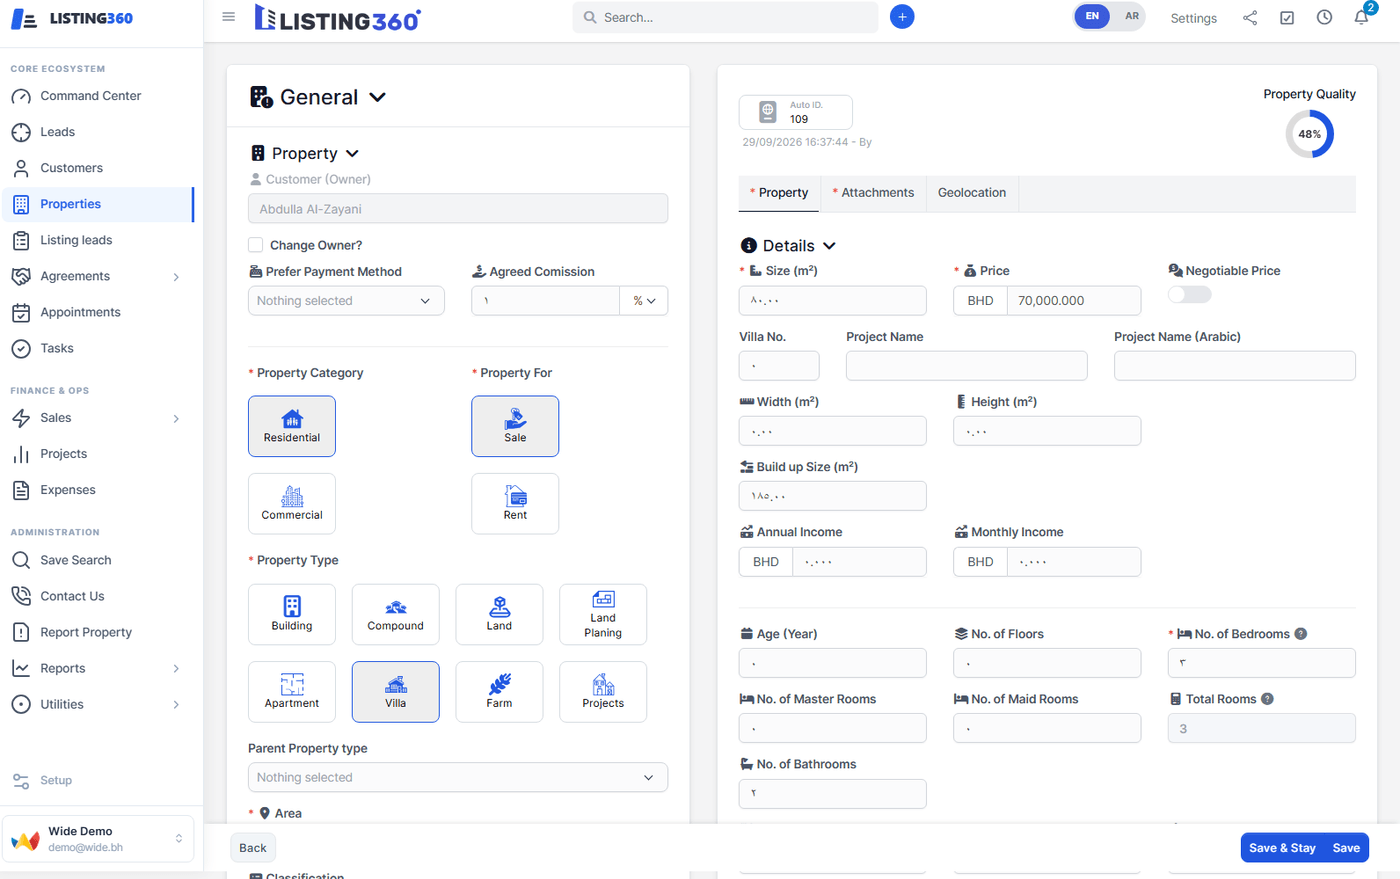Click the Save & Stay button

(1282, 848)
